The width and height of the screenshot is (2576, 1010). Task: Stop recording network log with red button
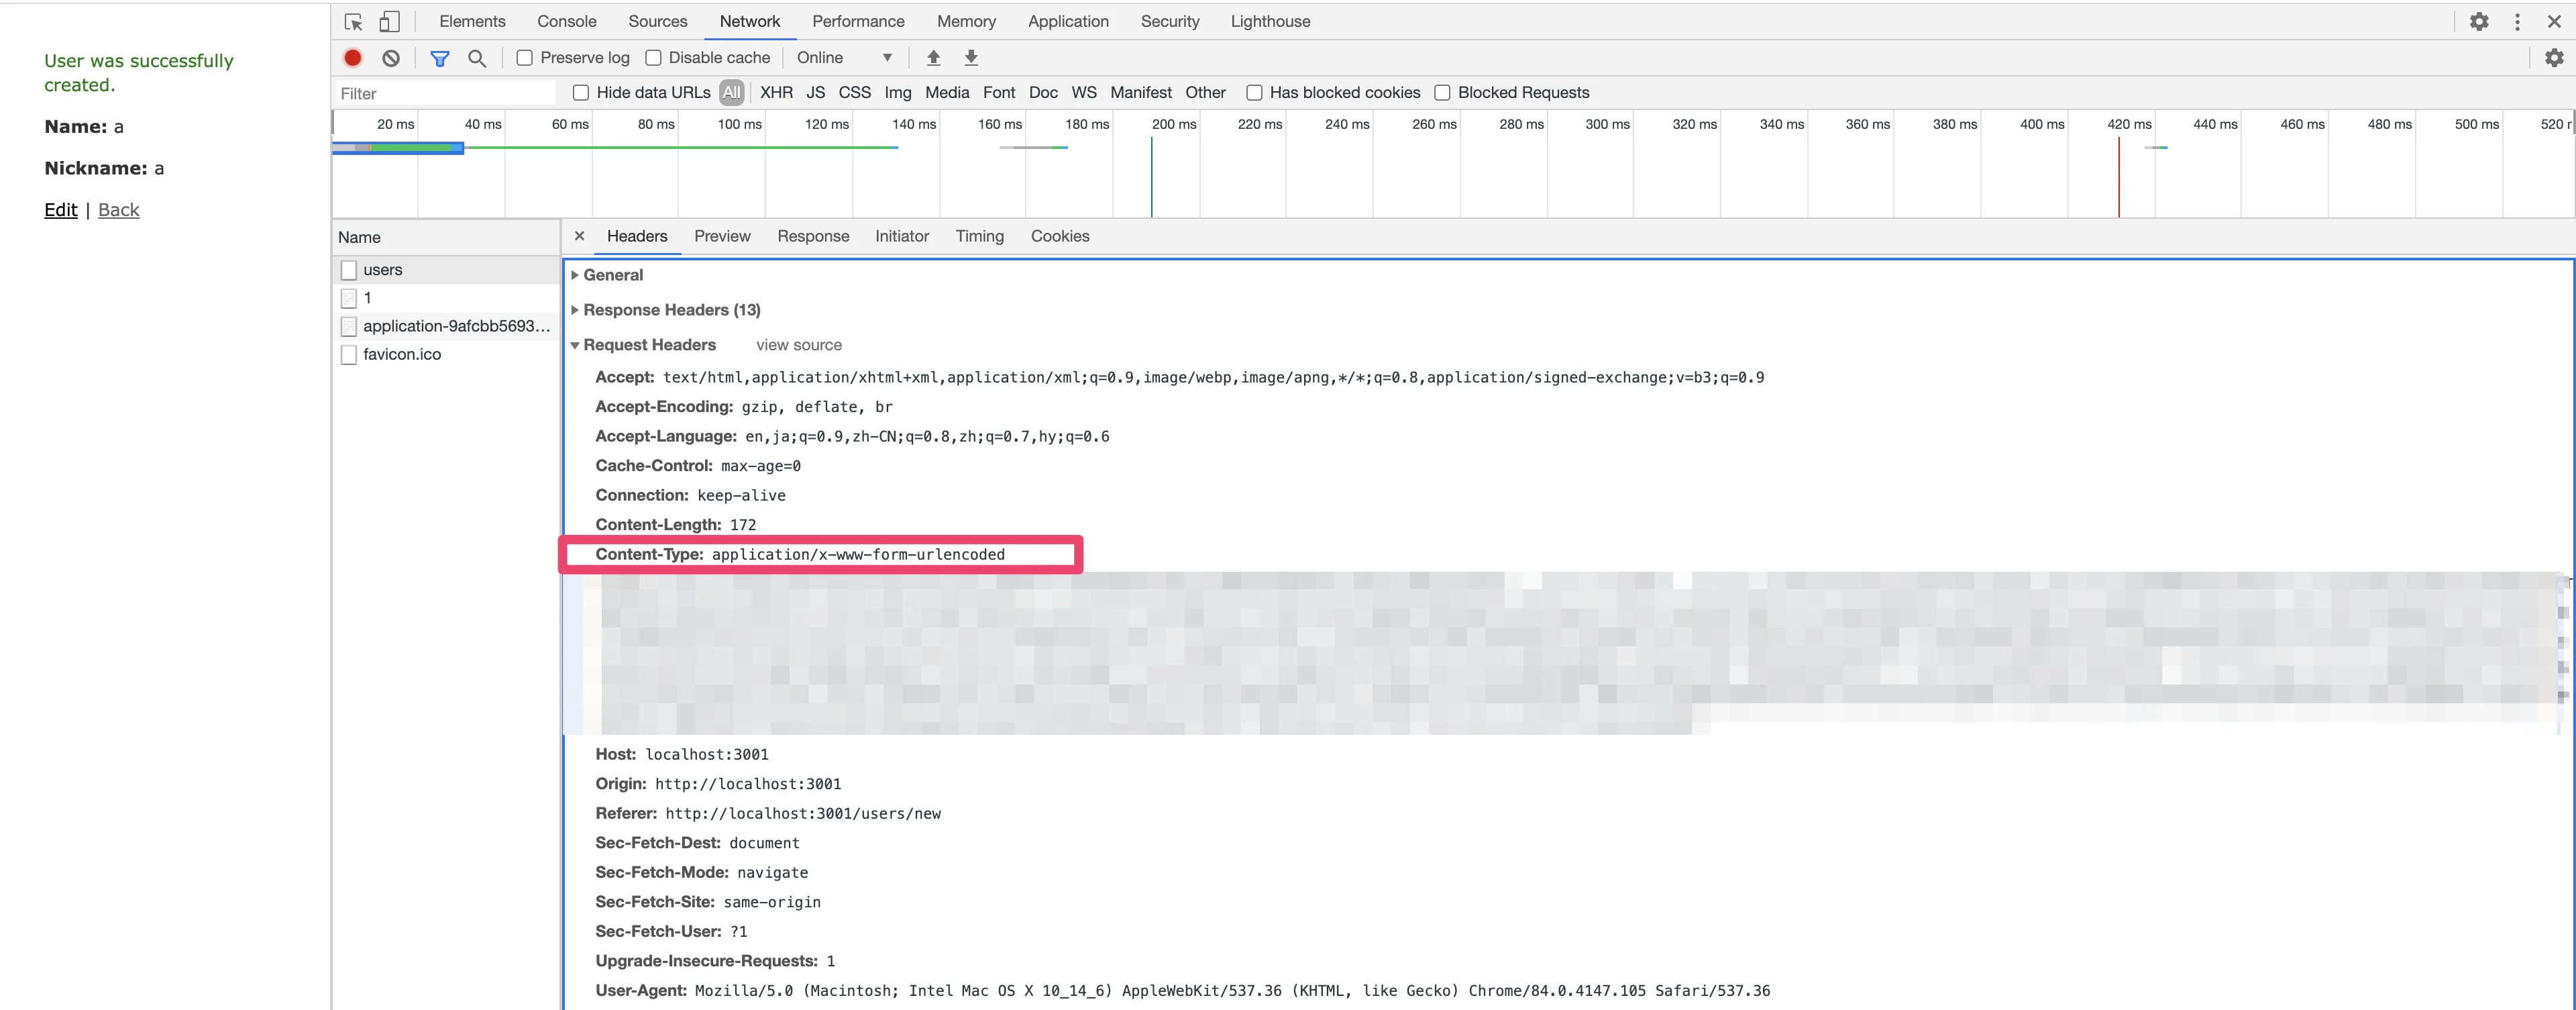[353, 58]
